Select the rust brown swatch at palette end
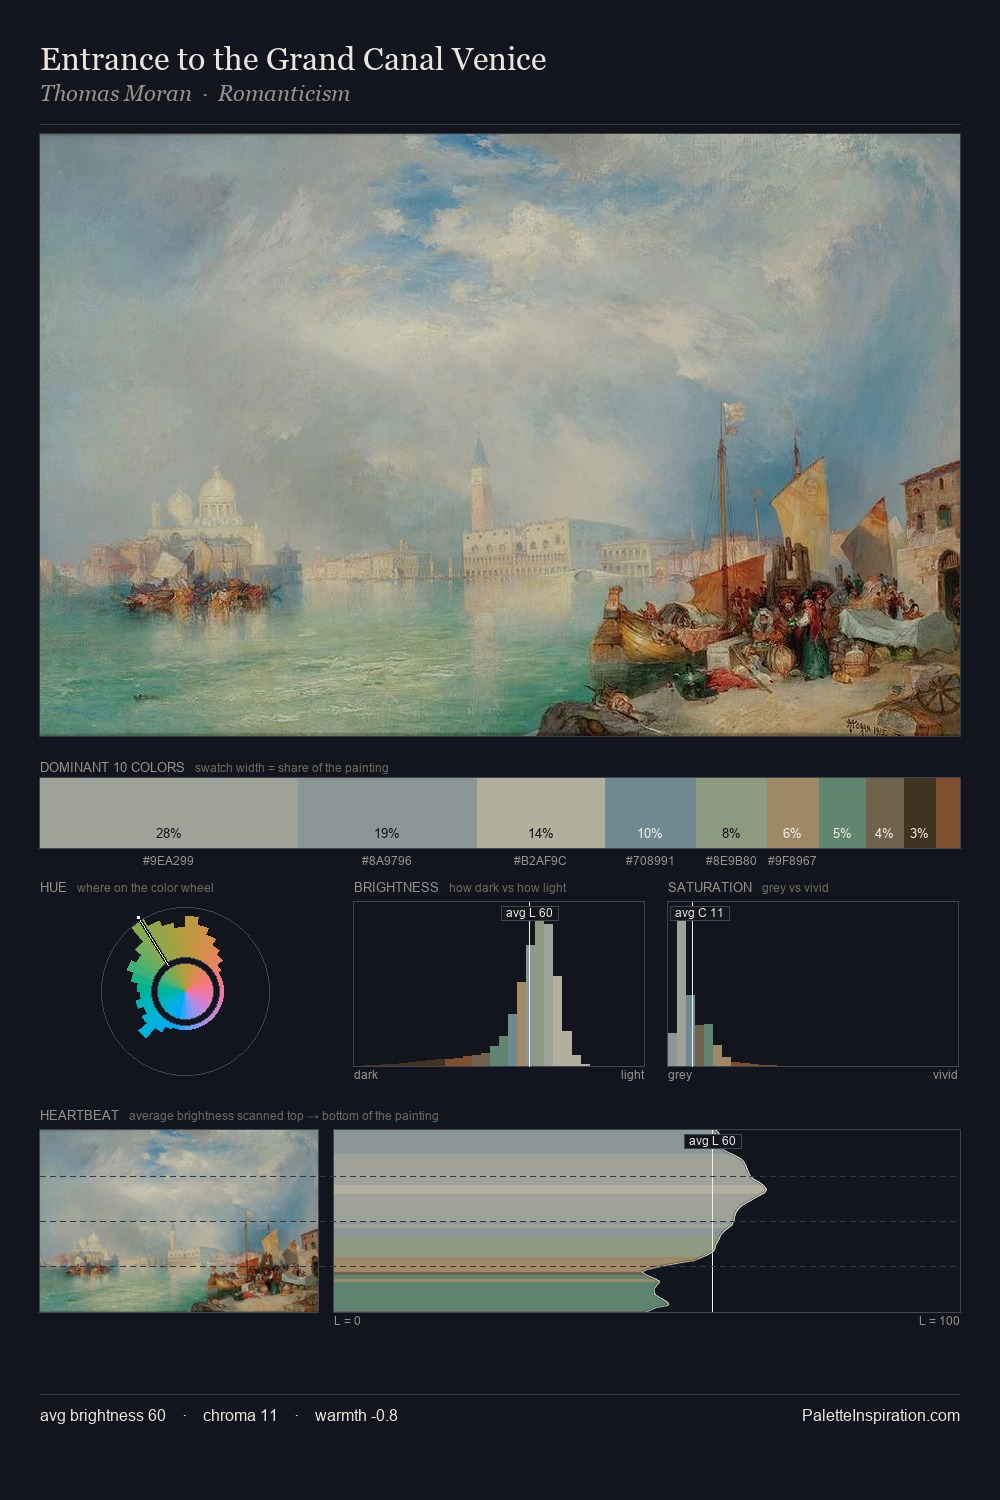This screenshot has width=1000, height=1500. (x=948, y=813)
